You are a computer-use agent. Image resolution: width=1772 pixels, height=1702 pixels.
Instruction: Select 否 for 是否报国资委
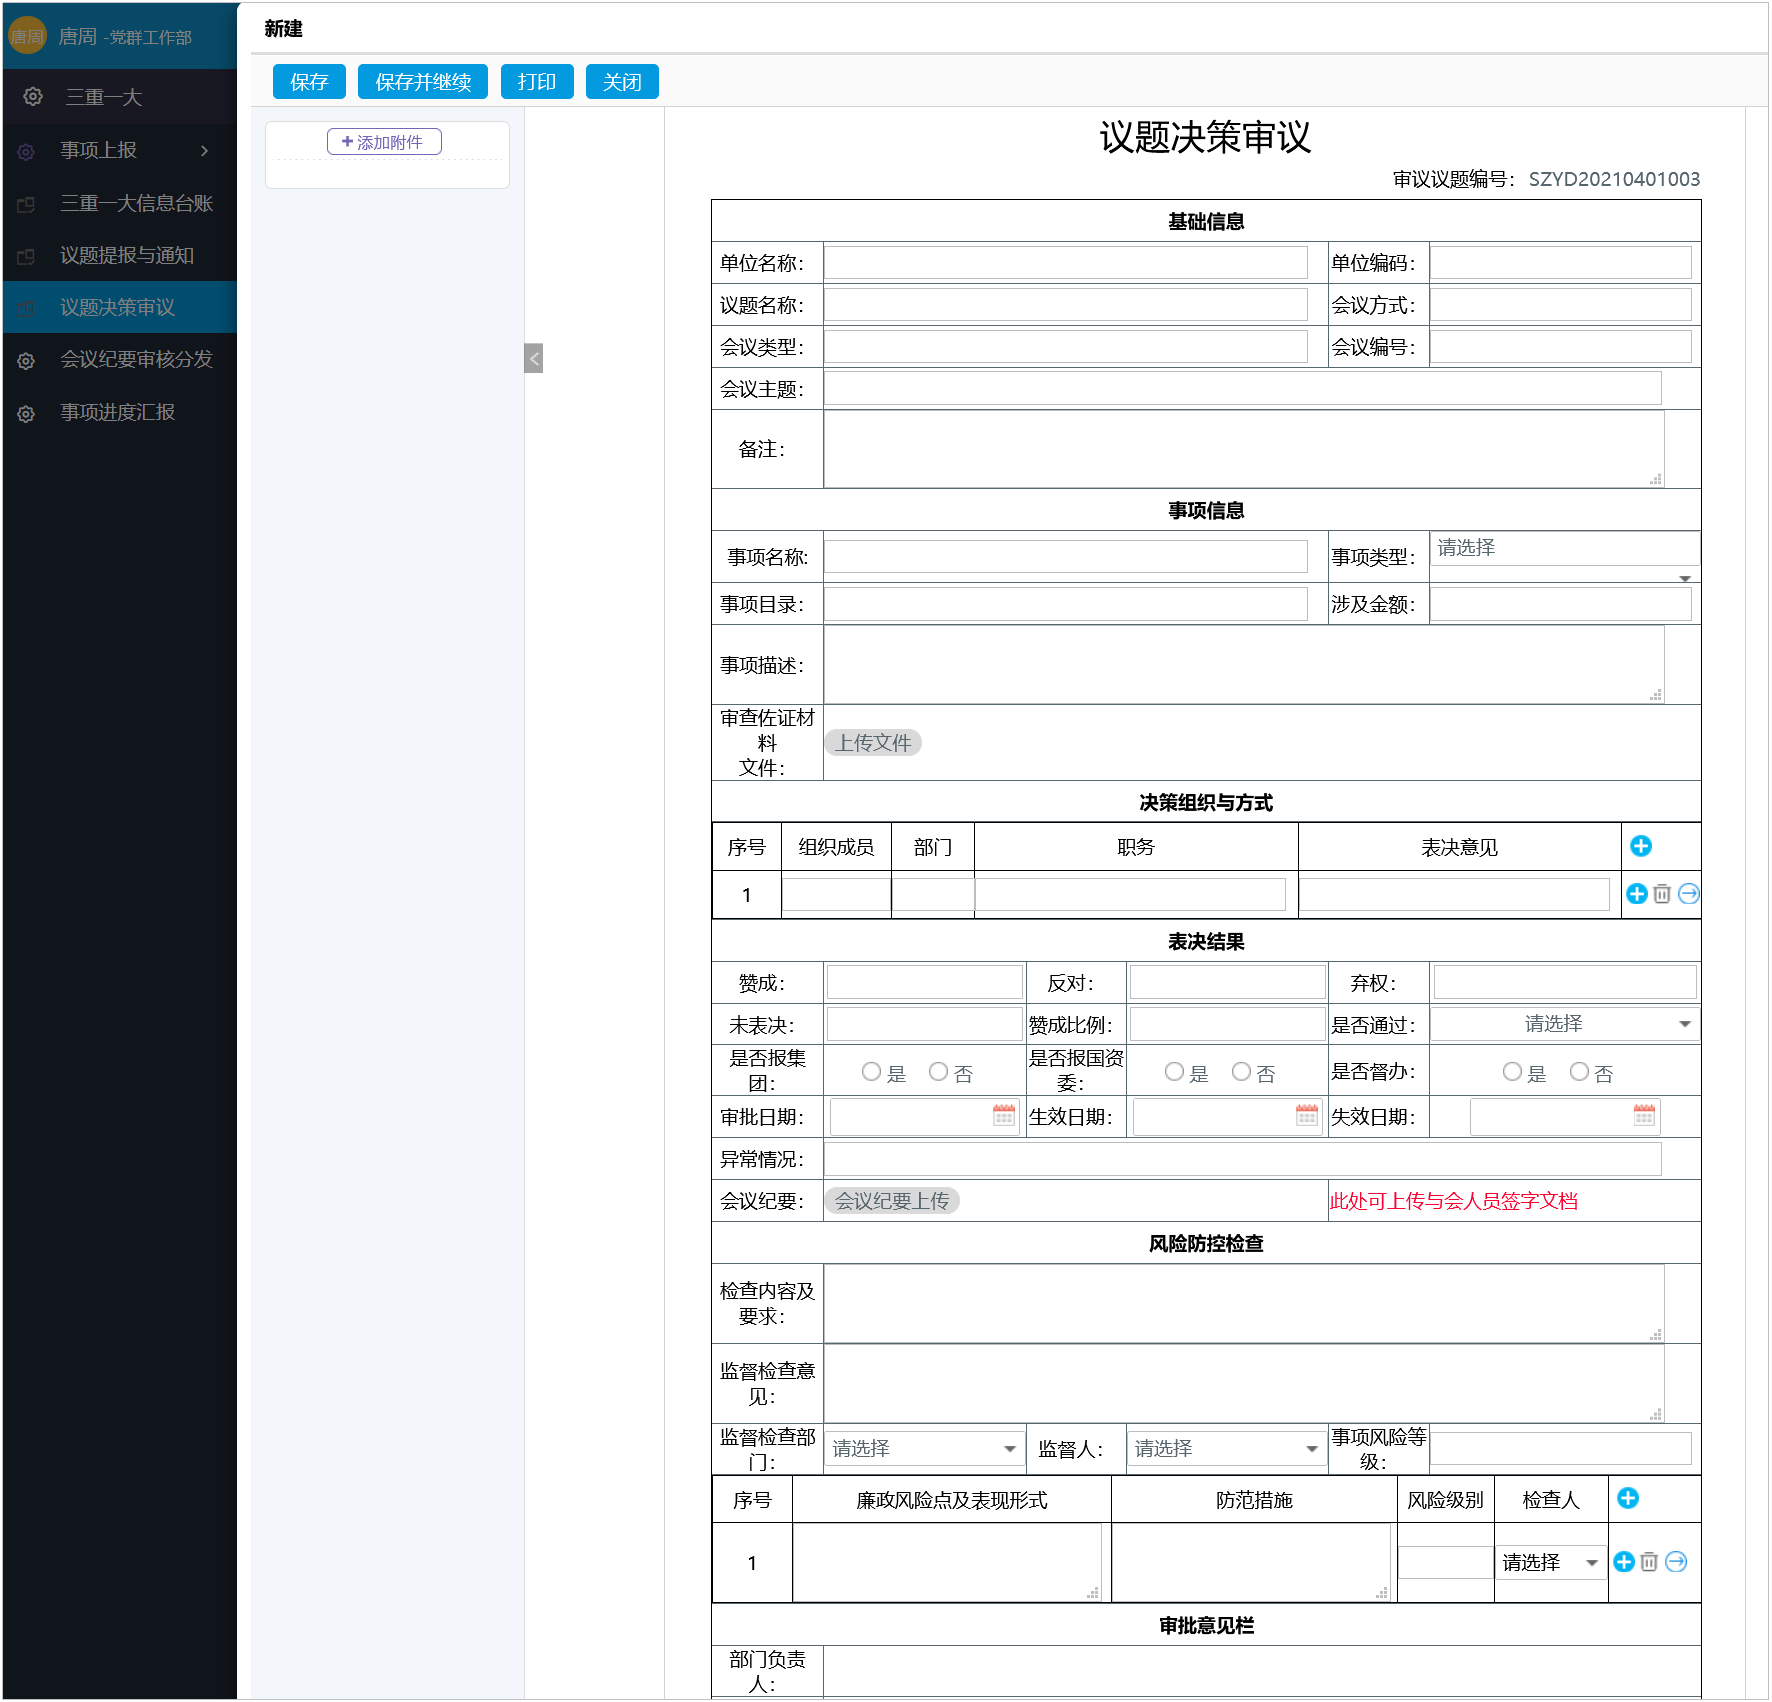(x=1241, y=1072)
